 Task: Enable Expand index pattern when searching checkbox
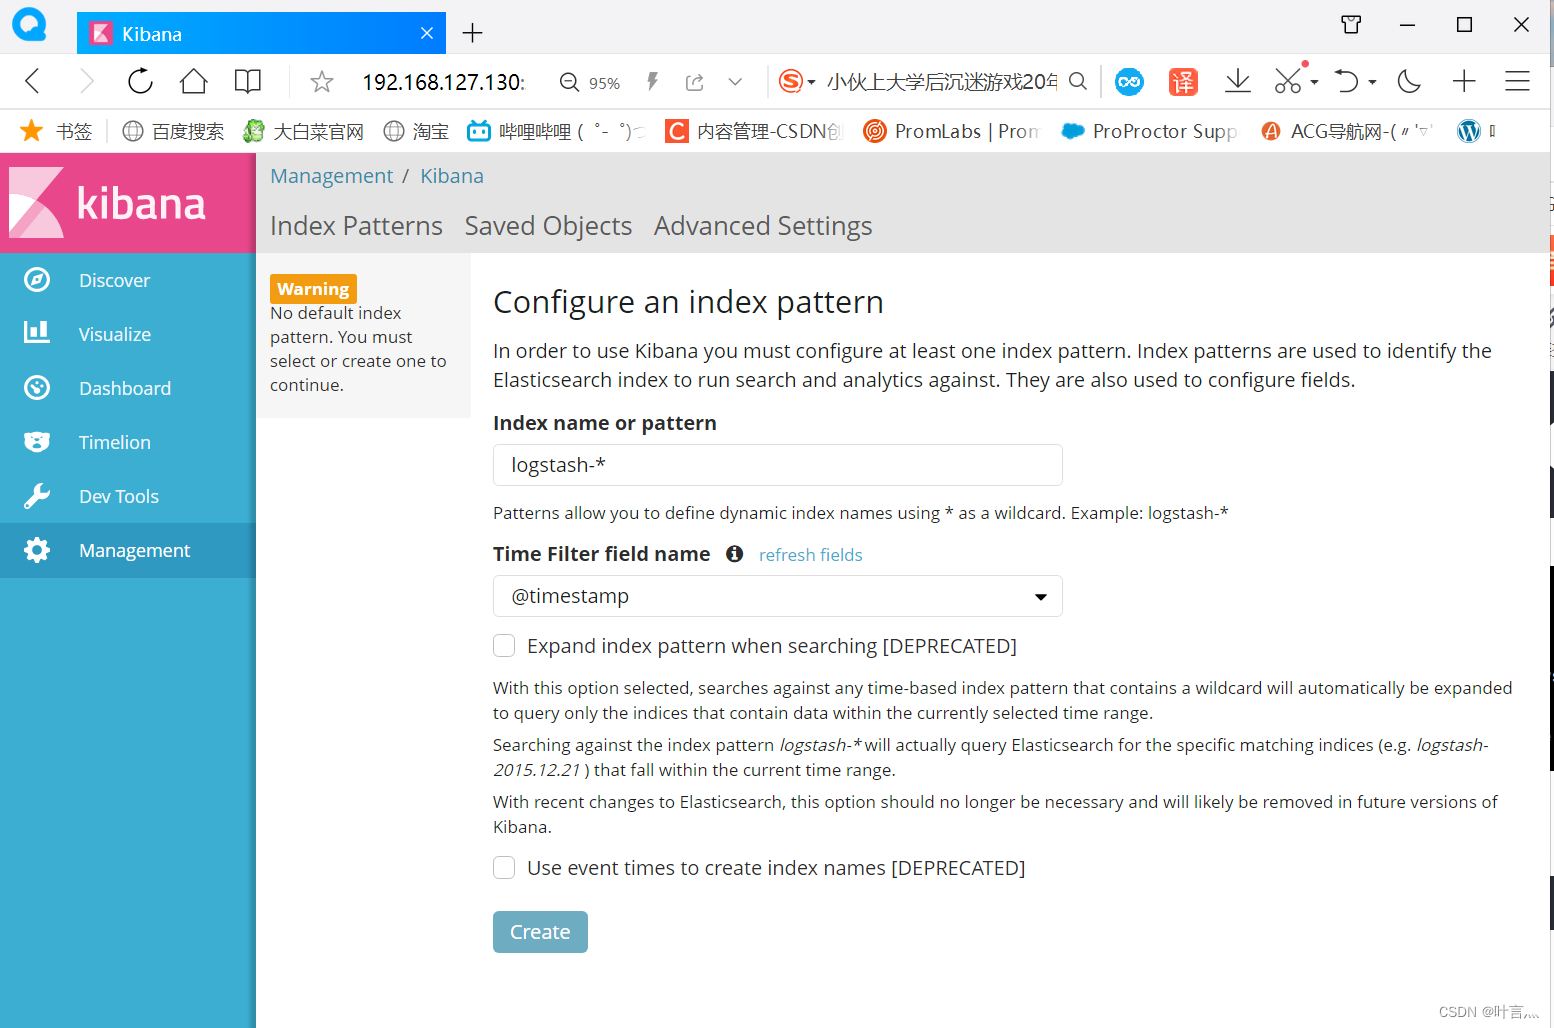(504, 646)
